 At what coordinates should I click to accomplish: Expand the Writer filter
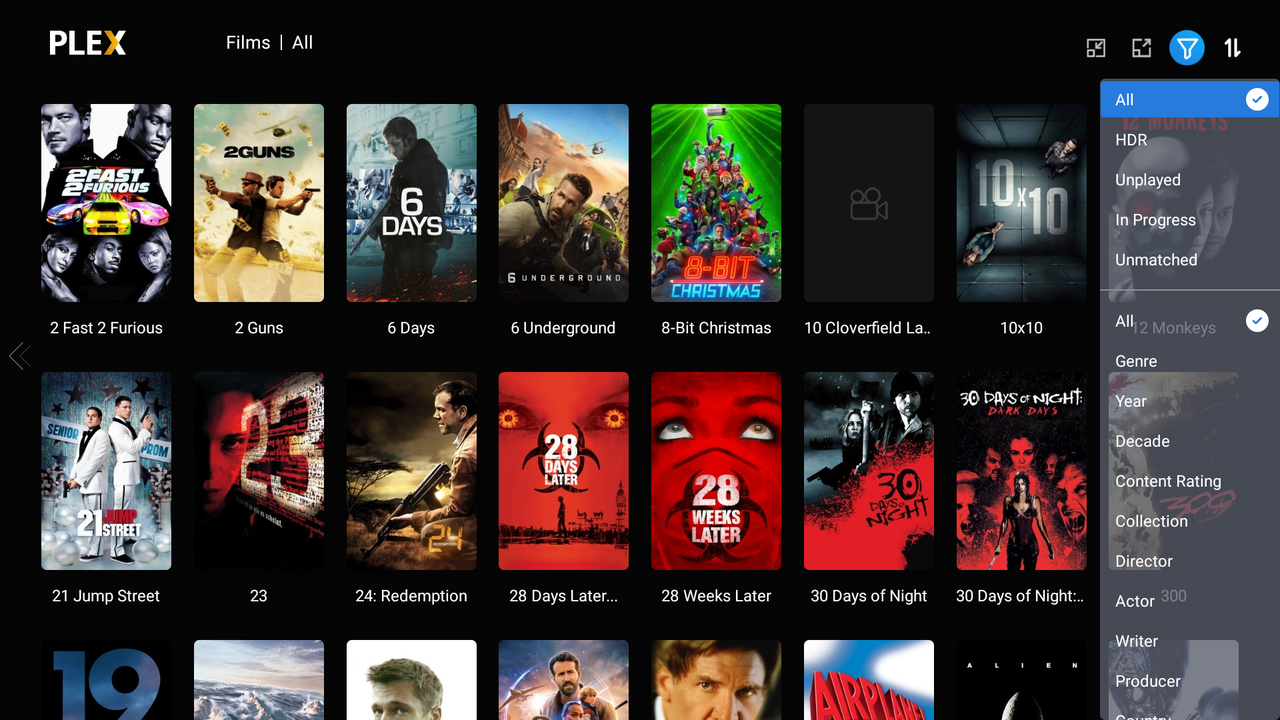point(1190,641)
